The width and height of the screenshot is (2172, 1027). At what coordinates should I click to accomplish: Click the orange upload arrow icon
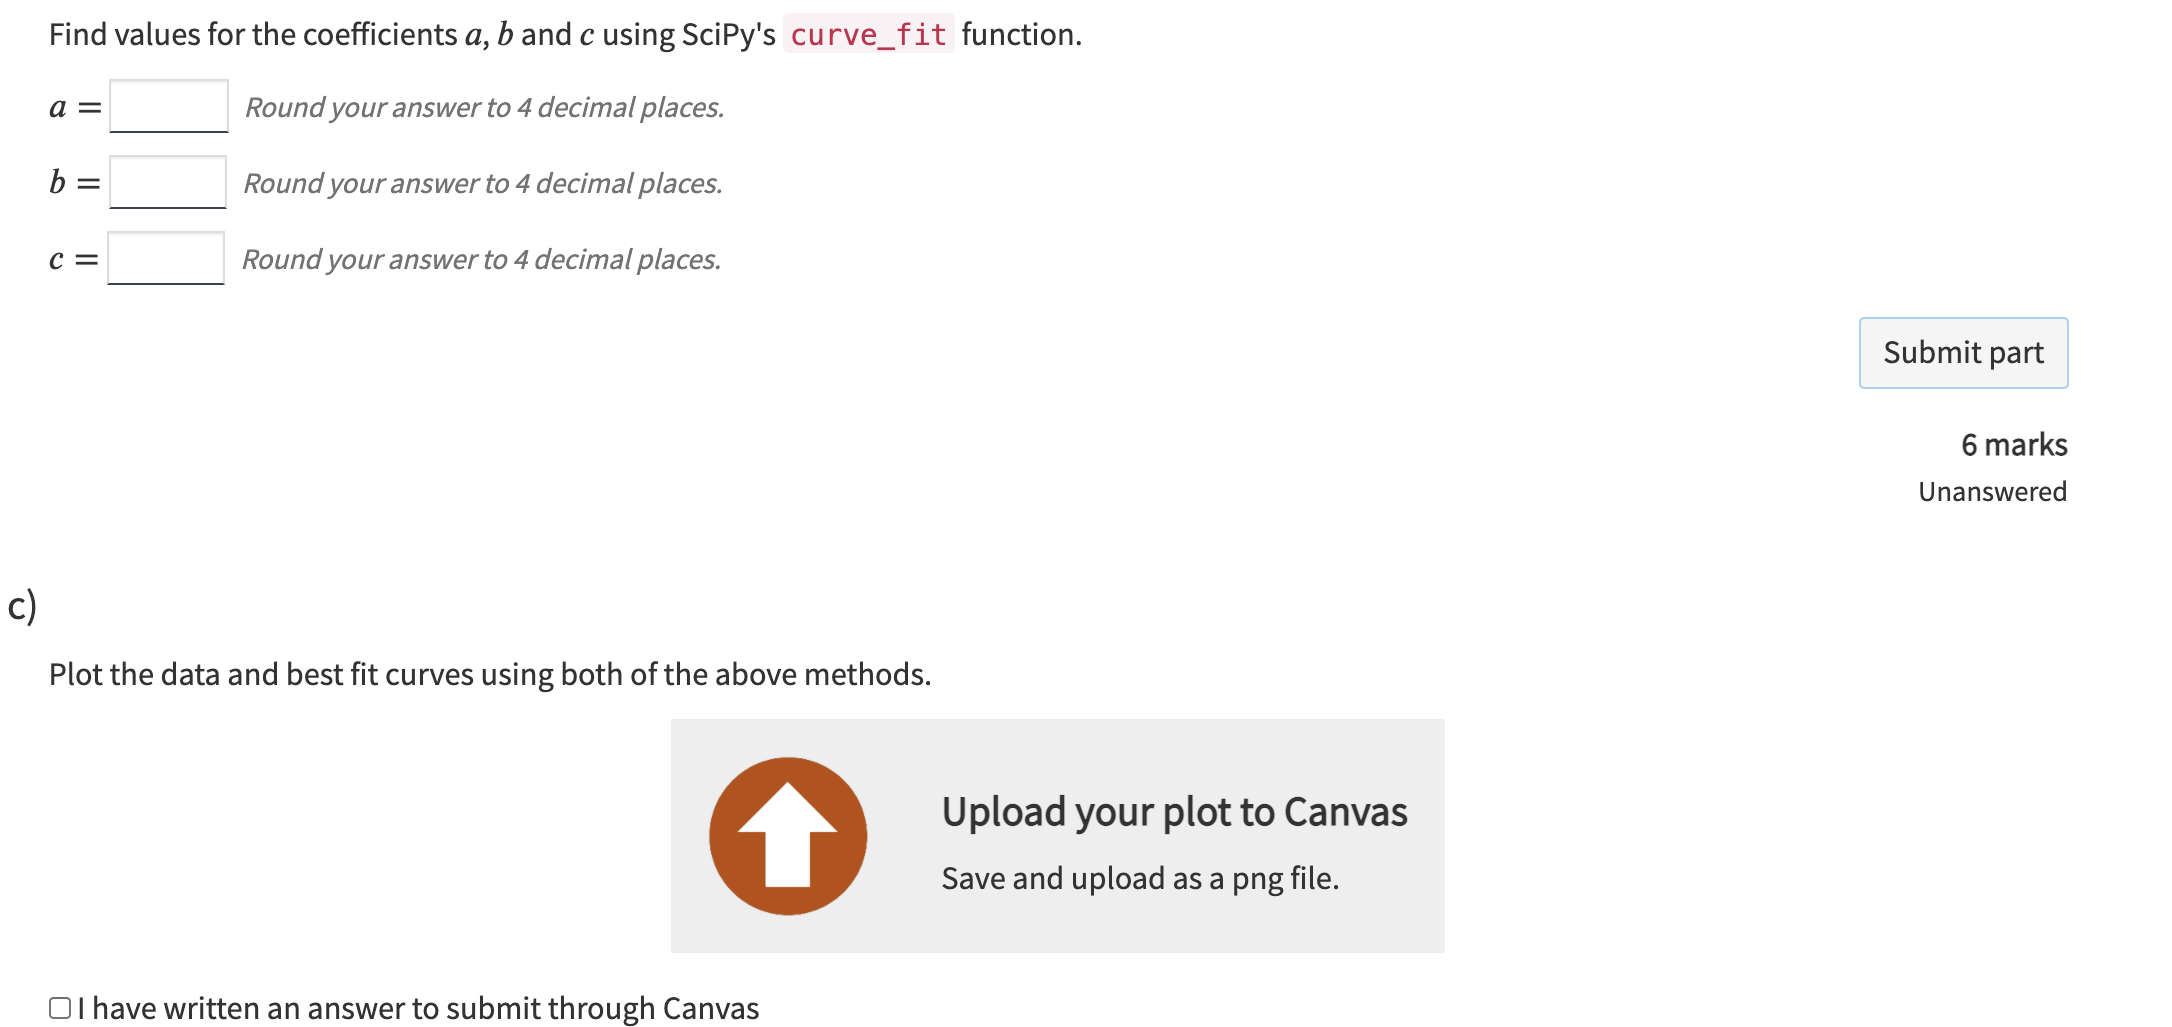pyautogui.click(x=787, y=835)
